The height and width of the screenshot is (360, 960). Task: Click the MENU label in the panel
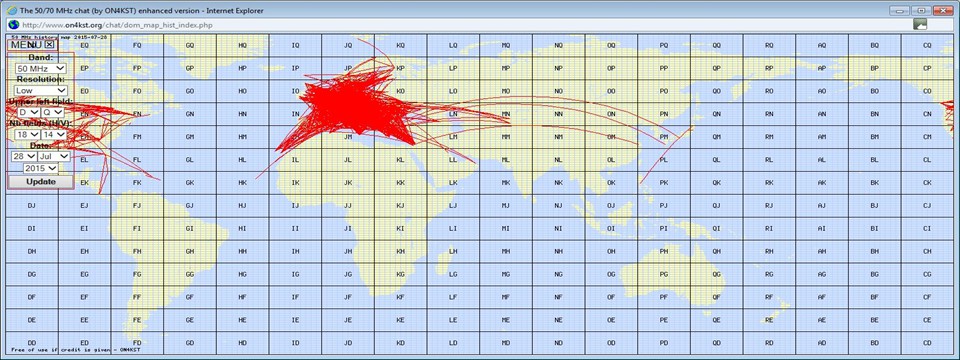pos(26,45)
